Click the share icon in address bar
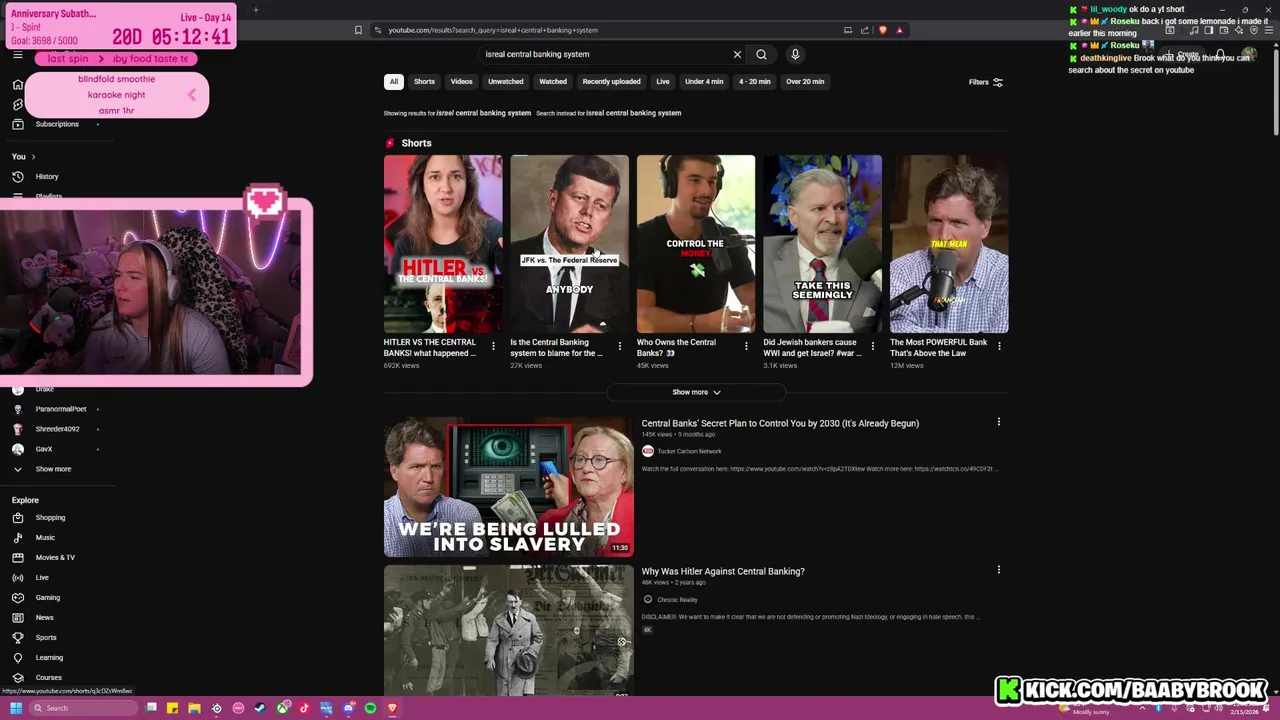Screen dimensions: 1280x720 (865, 30)
